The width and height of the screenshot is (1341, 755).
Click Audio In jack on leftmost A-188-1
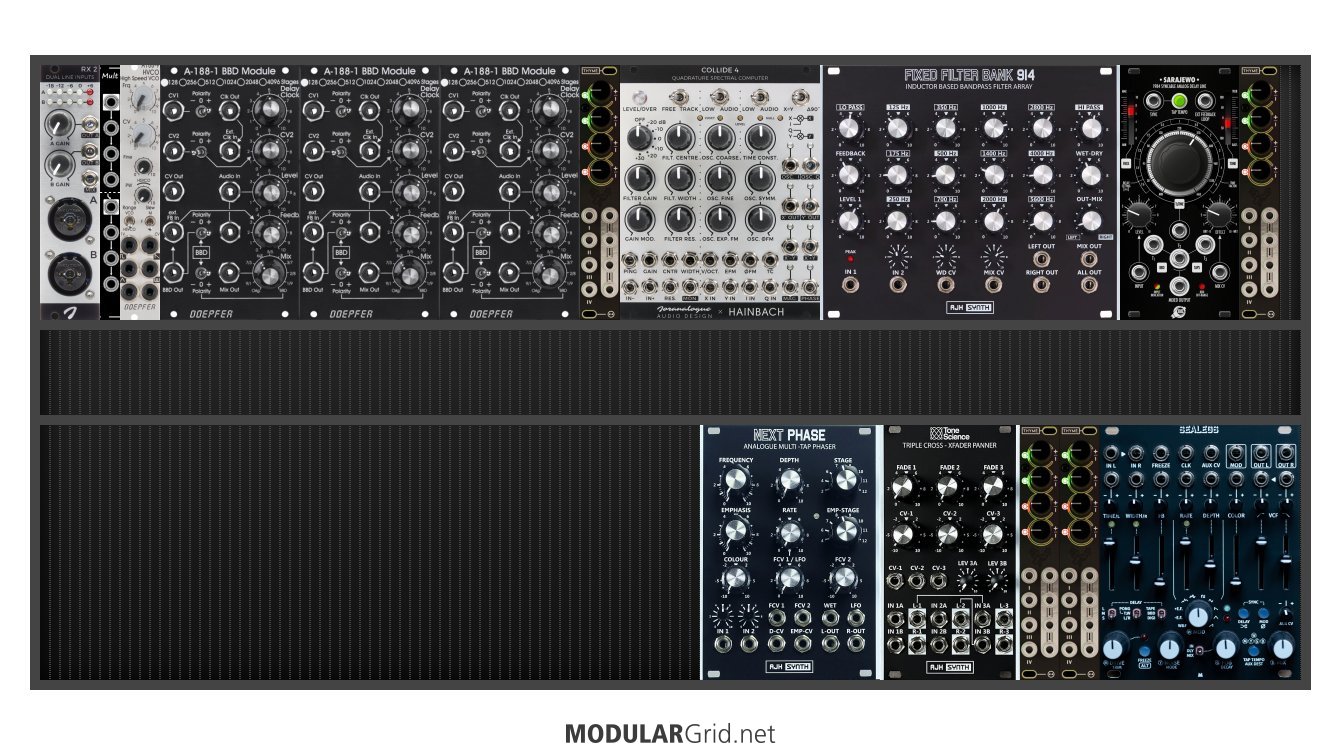point(230,192)
